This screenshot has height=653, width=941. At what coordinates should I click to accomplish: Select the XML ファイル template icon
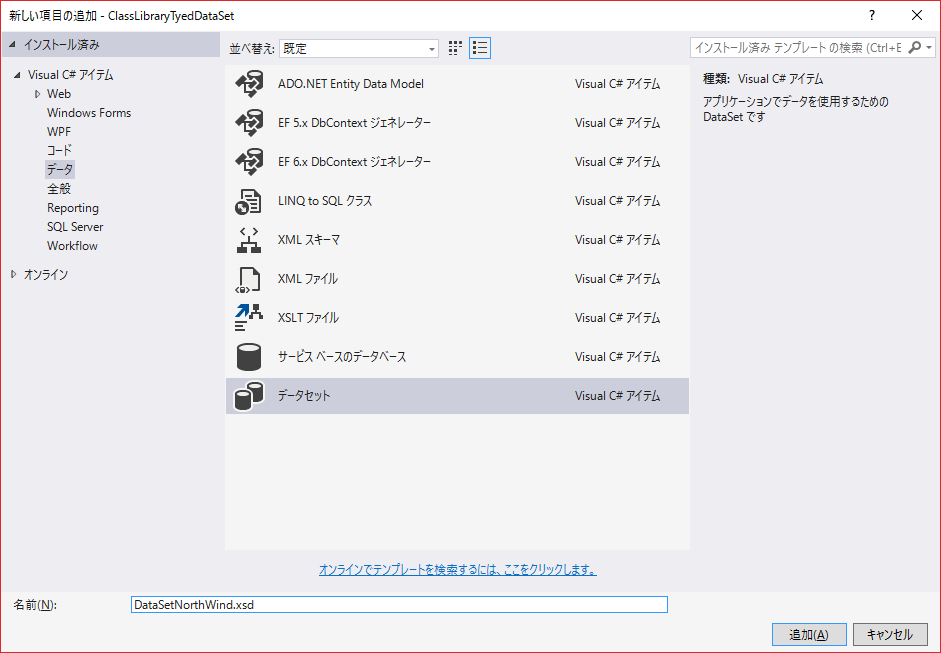click(248, 279)
